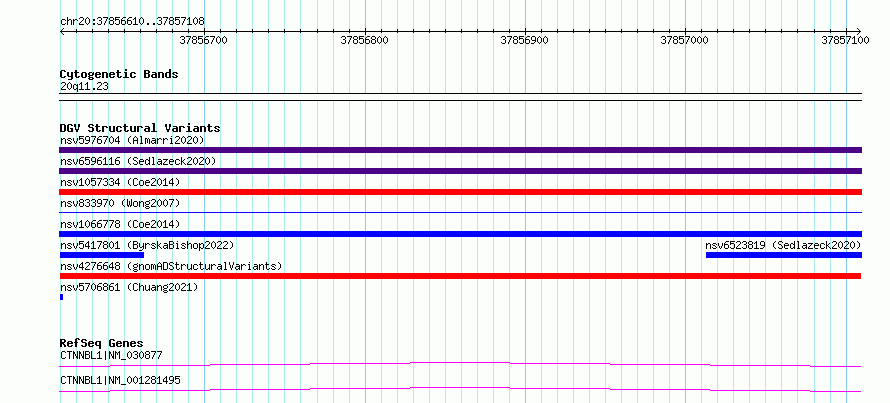Click the nsv5976704 (Almarri2020) purple variant bar

[x=460, y=150]
